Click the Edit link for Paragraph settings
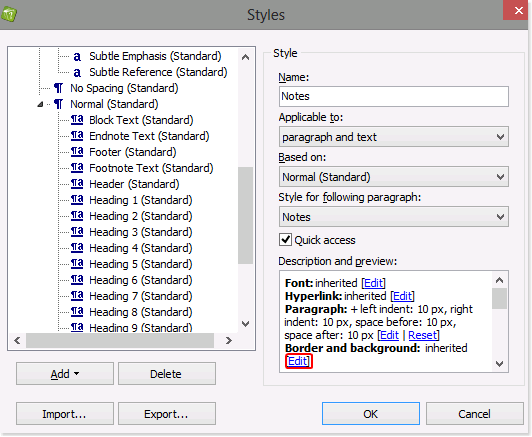Image resolution: width=532 pixels, height=437 pixels. (x=389, y=335)
